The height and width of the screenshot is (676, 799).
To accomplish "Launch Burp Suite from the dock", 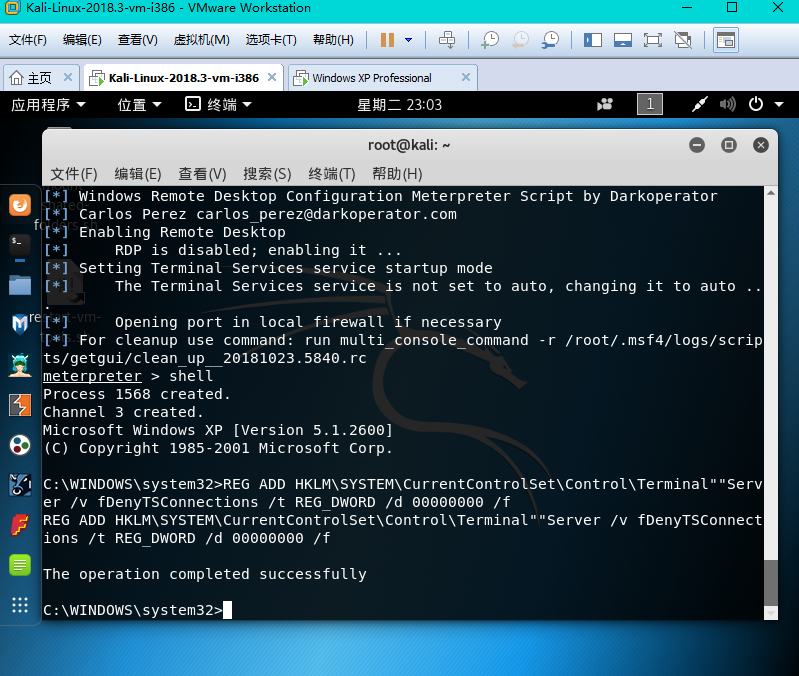I will point(20,405).
